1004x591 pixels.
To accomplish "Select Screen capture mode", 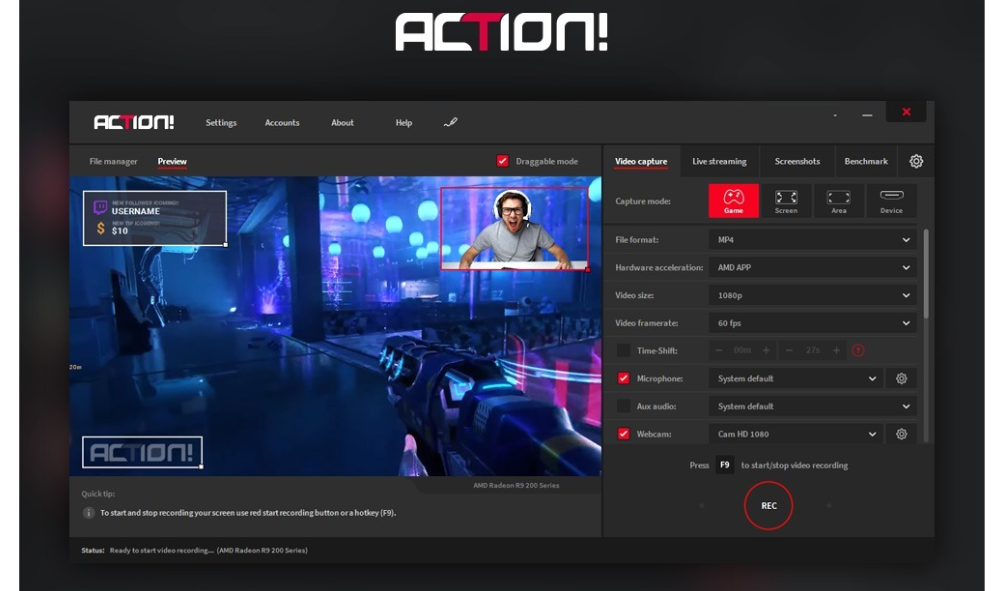I will tap(786, 201).
